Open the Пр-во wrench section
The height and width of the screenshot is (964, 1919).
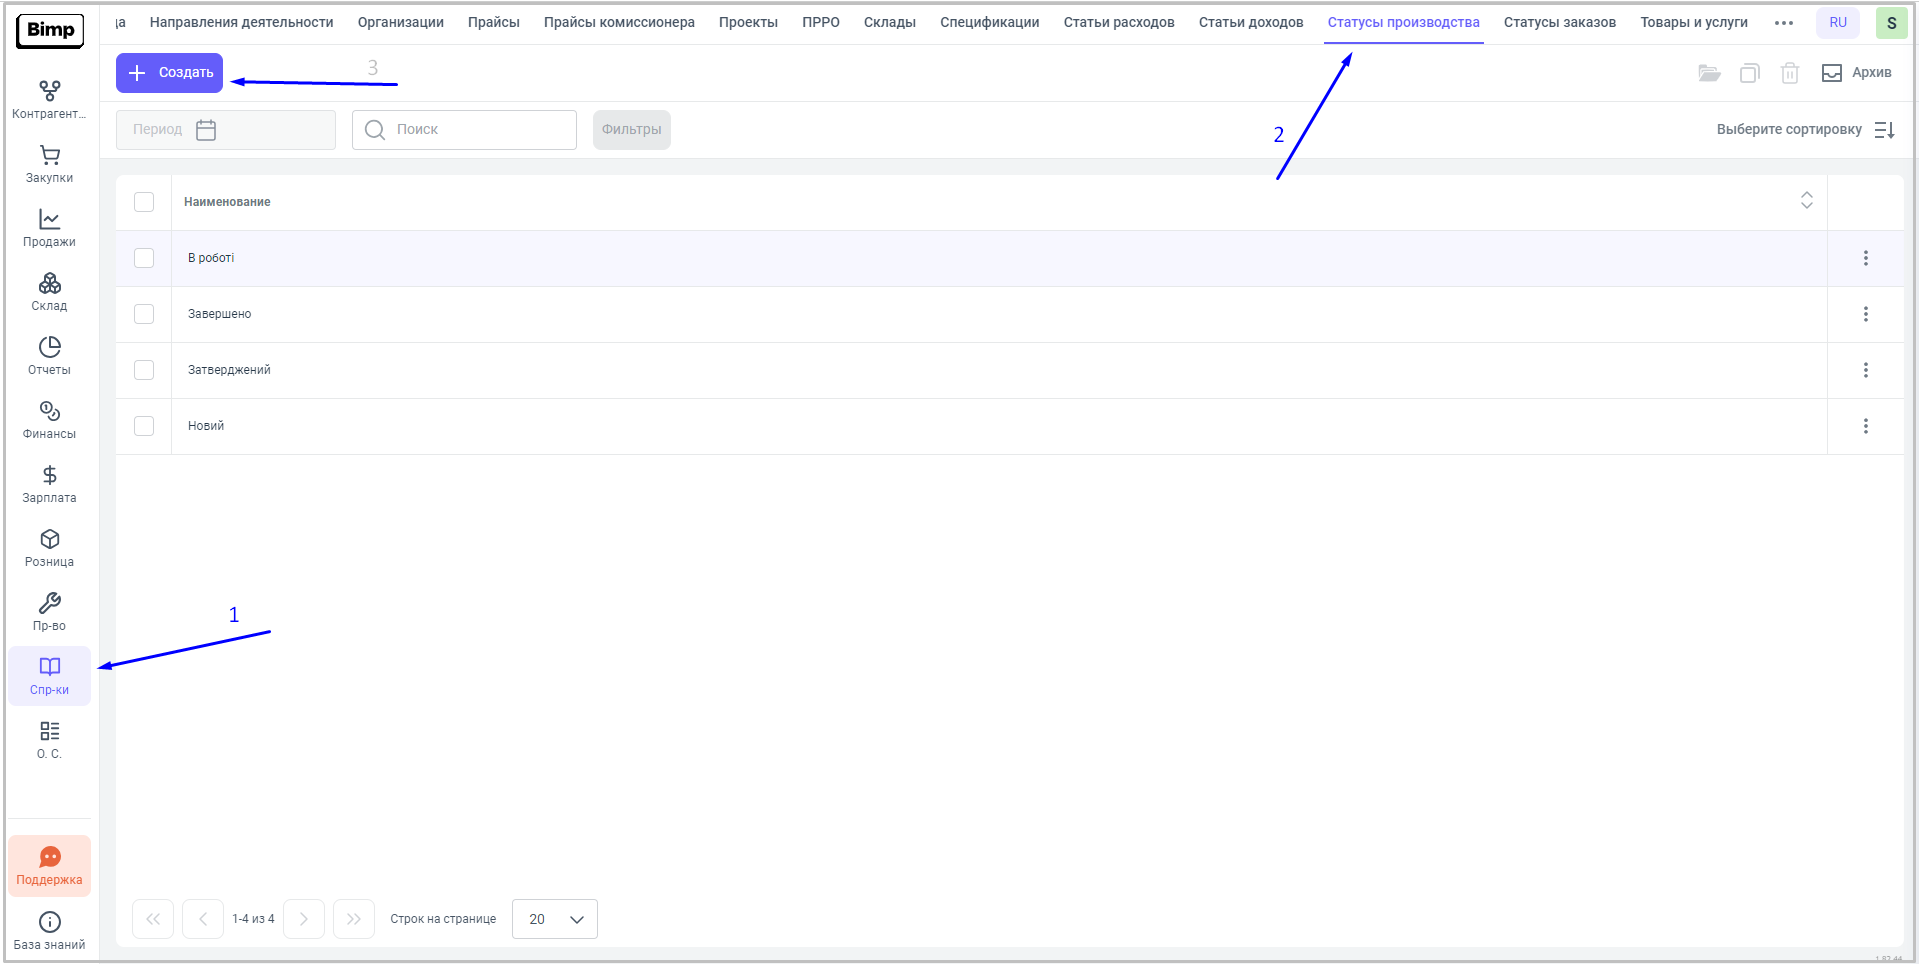click(x=49, y=612)
